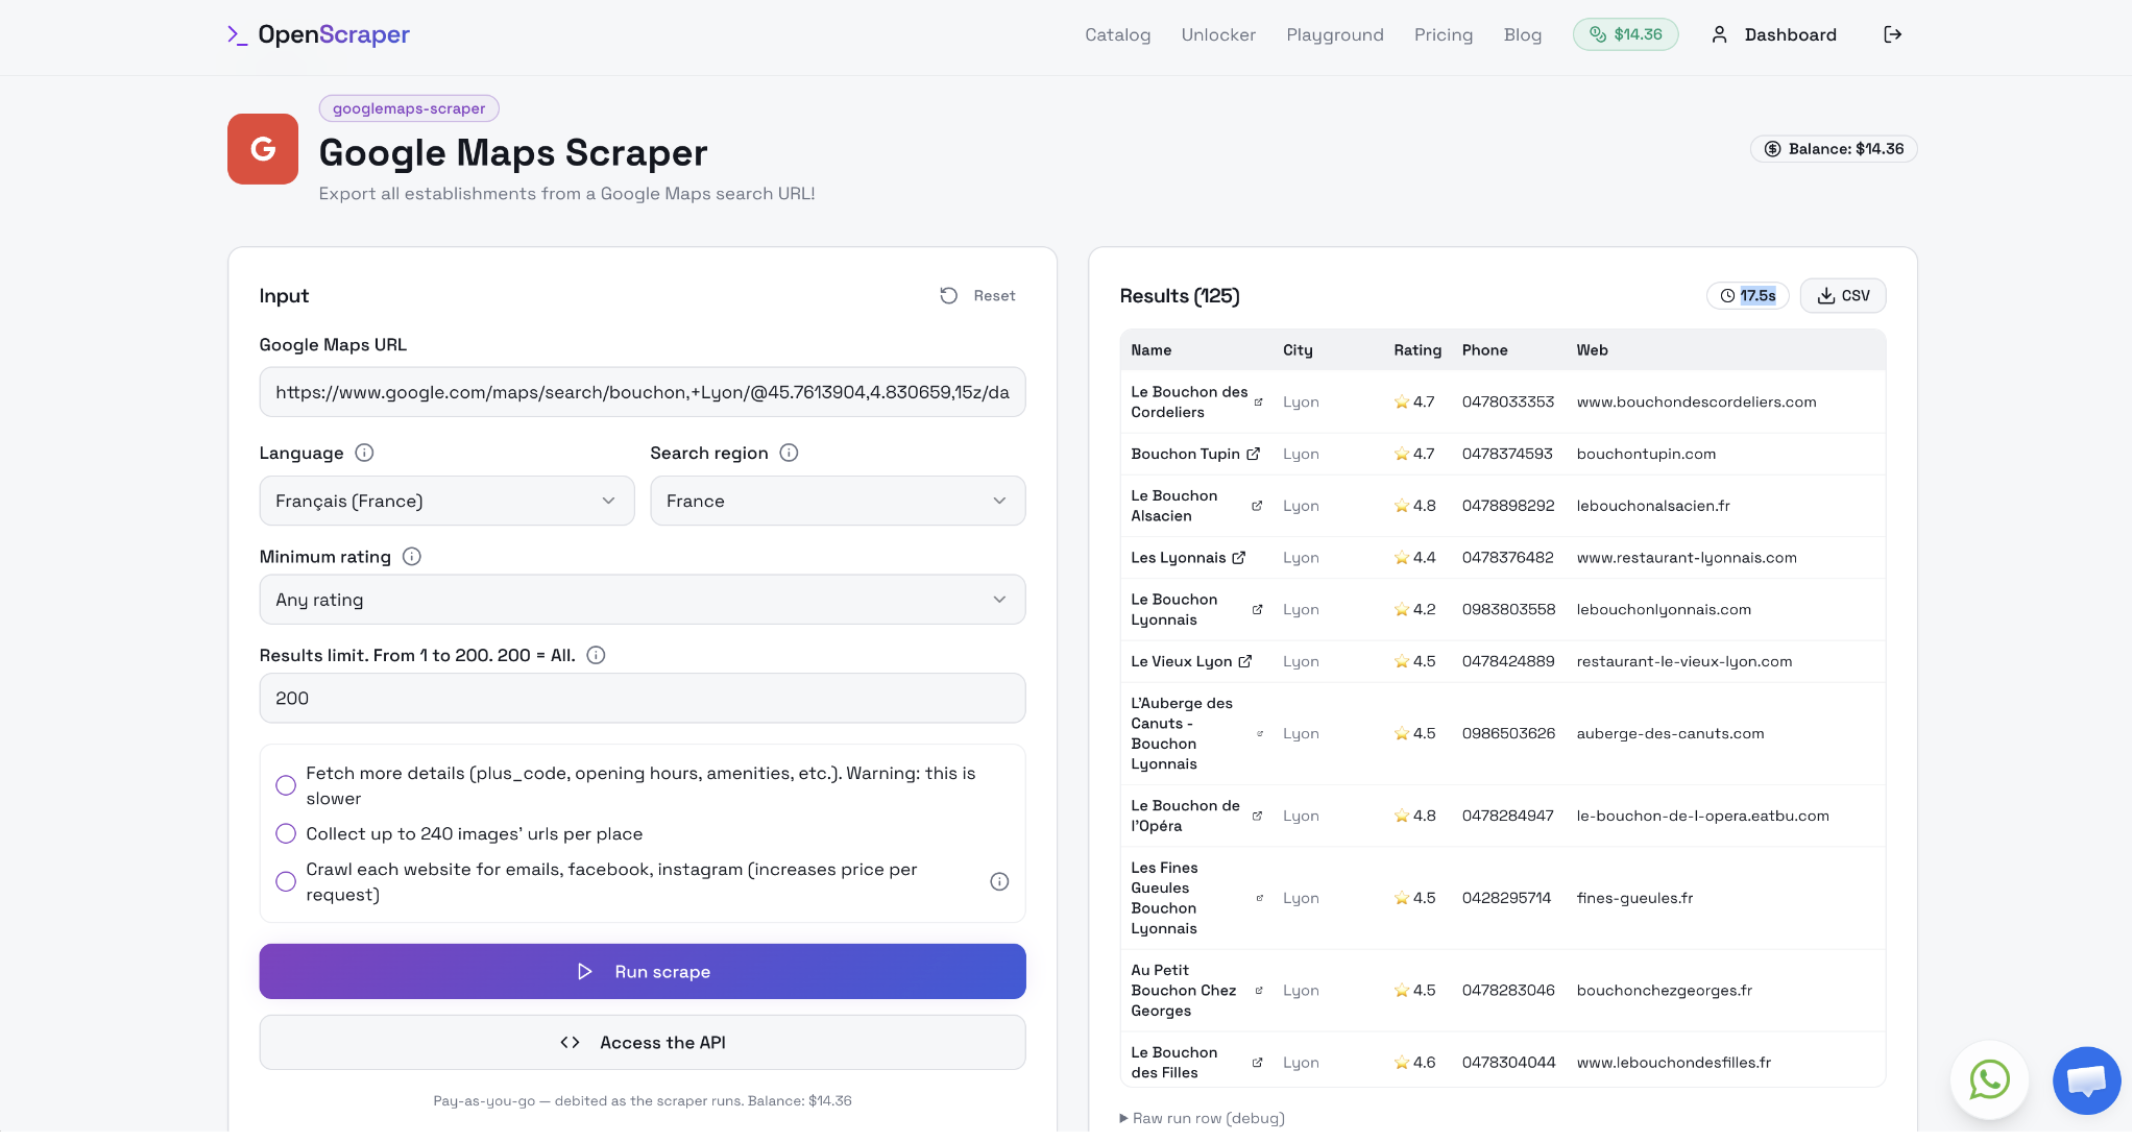
Task: Open external link for Le Bouchon des Filles
Action: coord(1257,1063)
